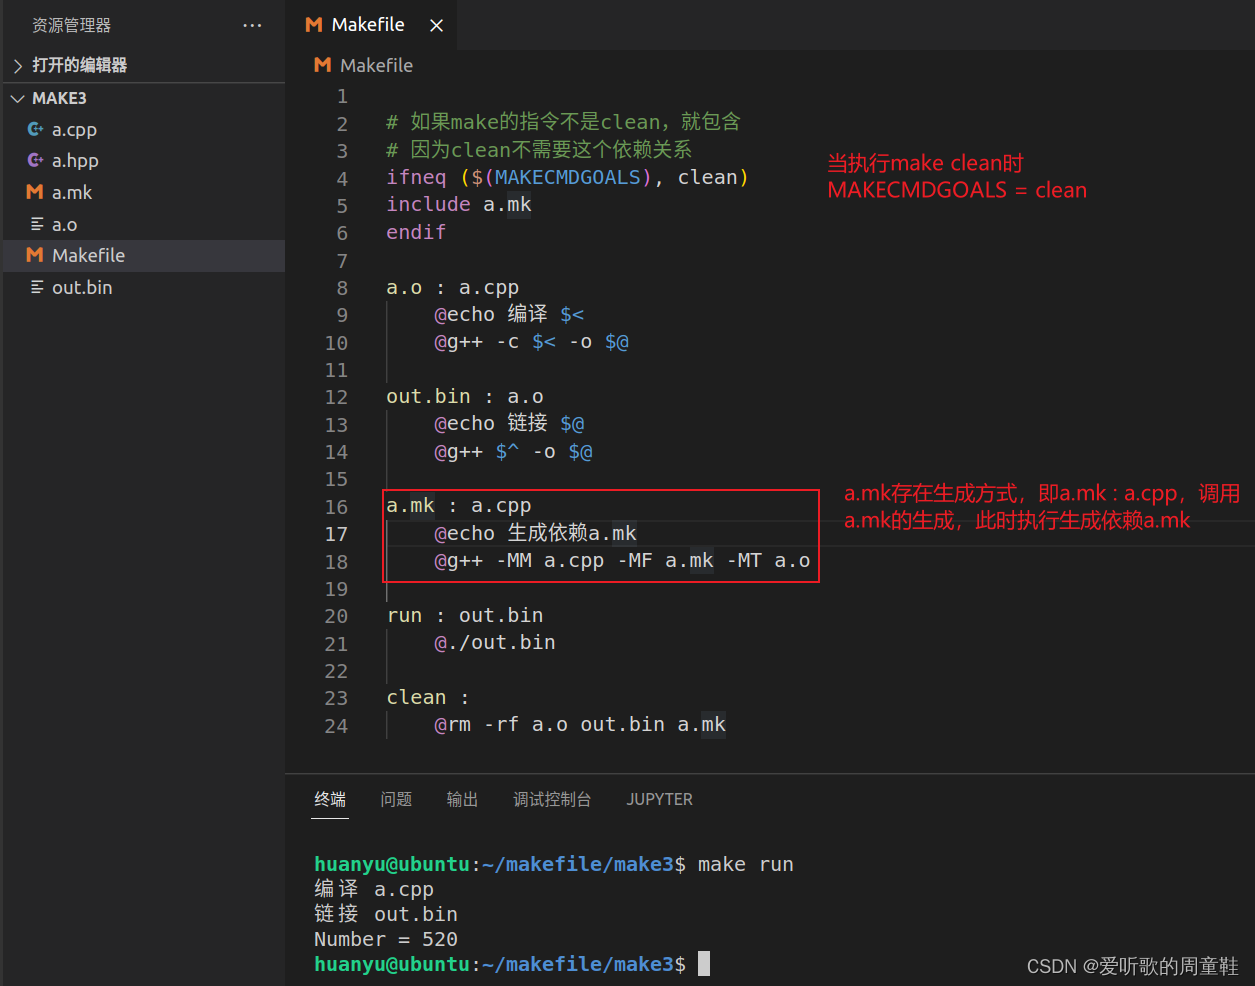
Task: Open a.hpp from the explorer
Action: (75, 160)
